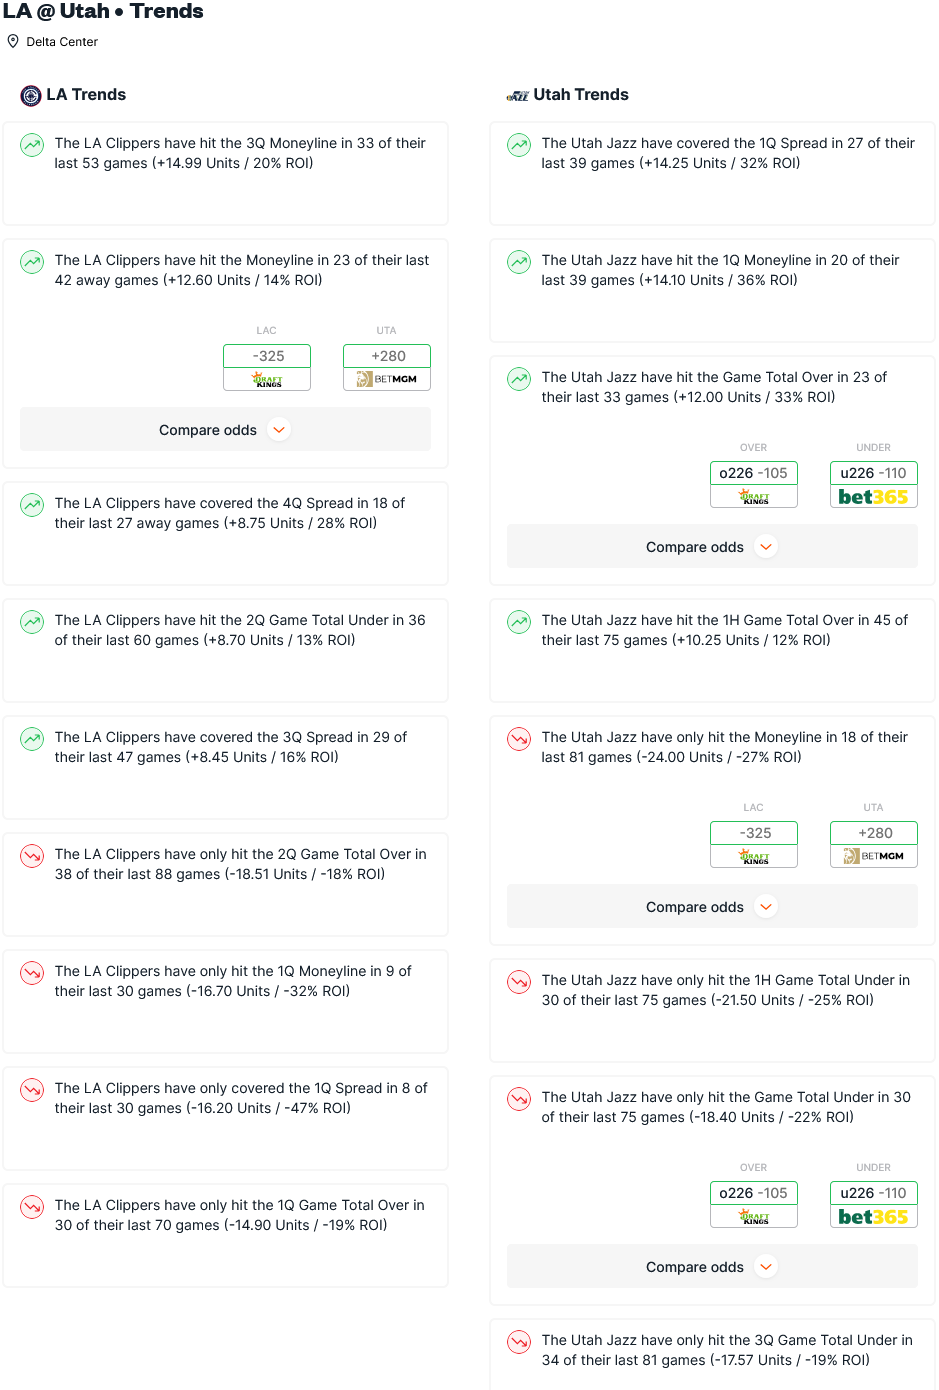Click red downtrend icon for Jazz 1H Game Total Under

point(519,982)
